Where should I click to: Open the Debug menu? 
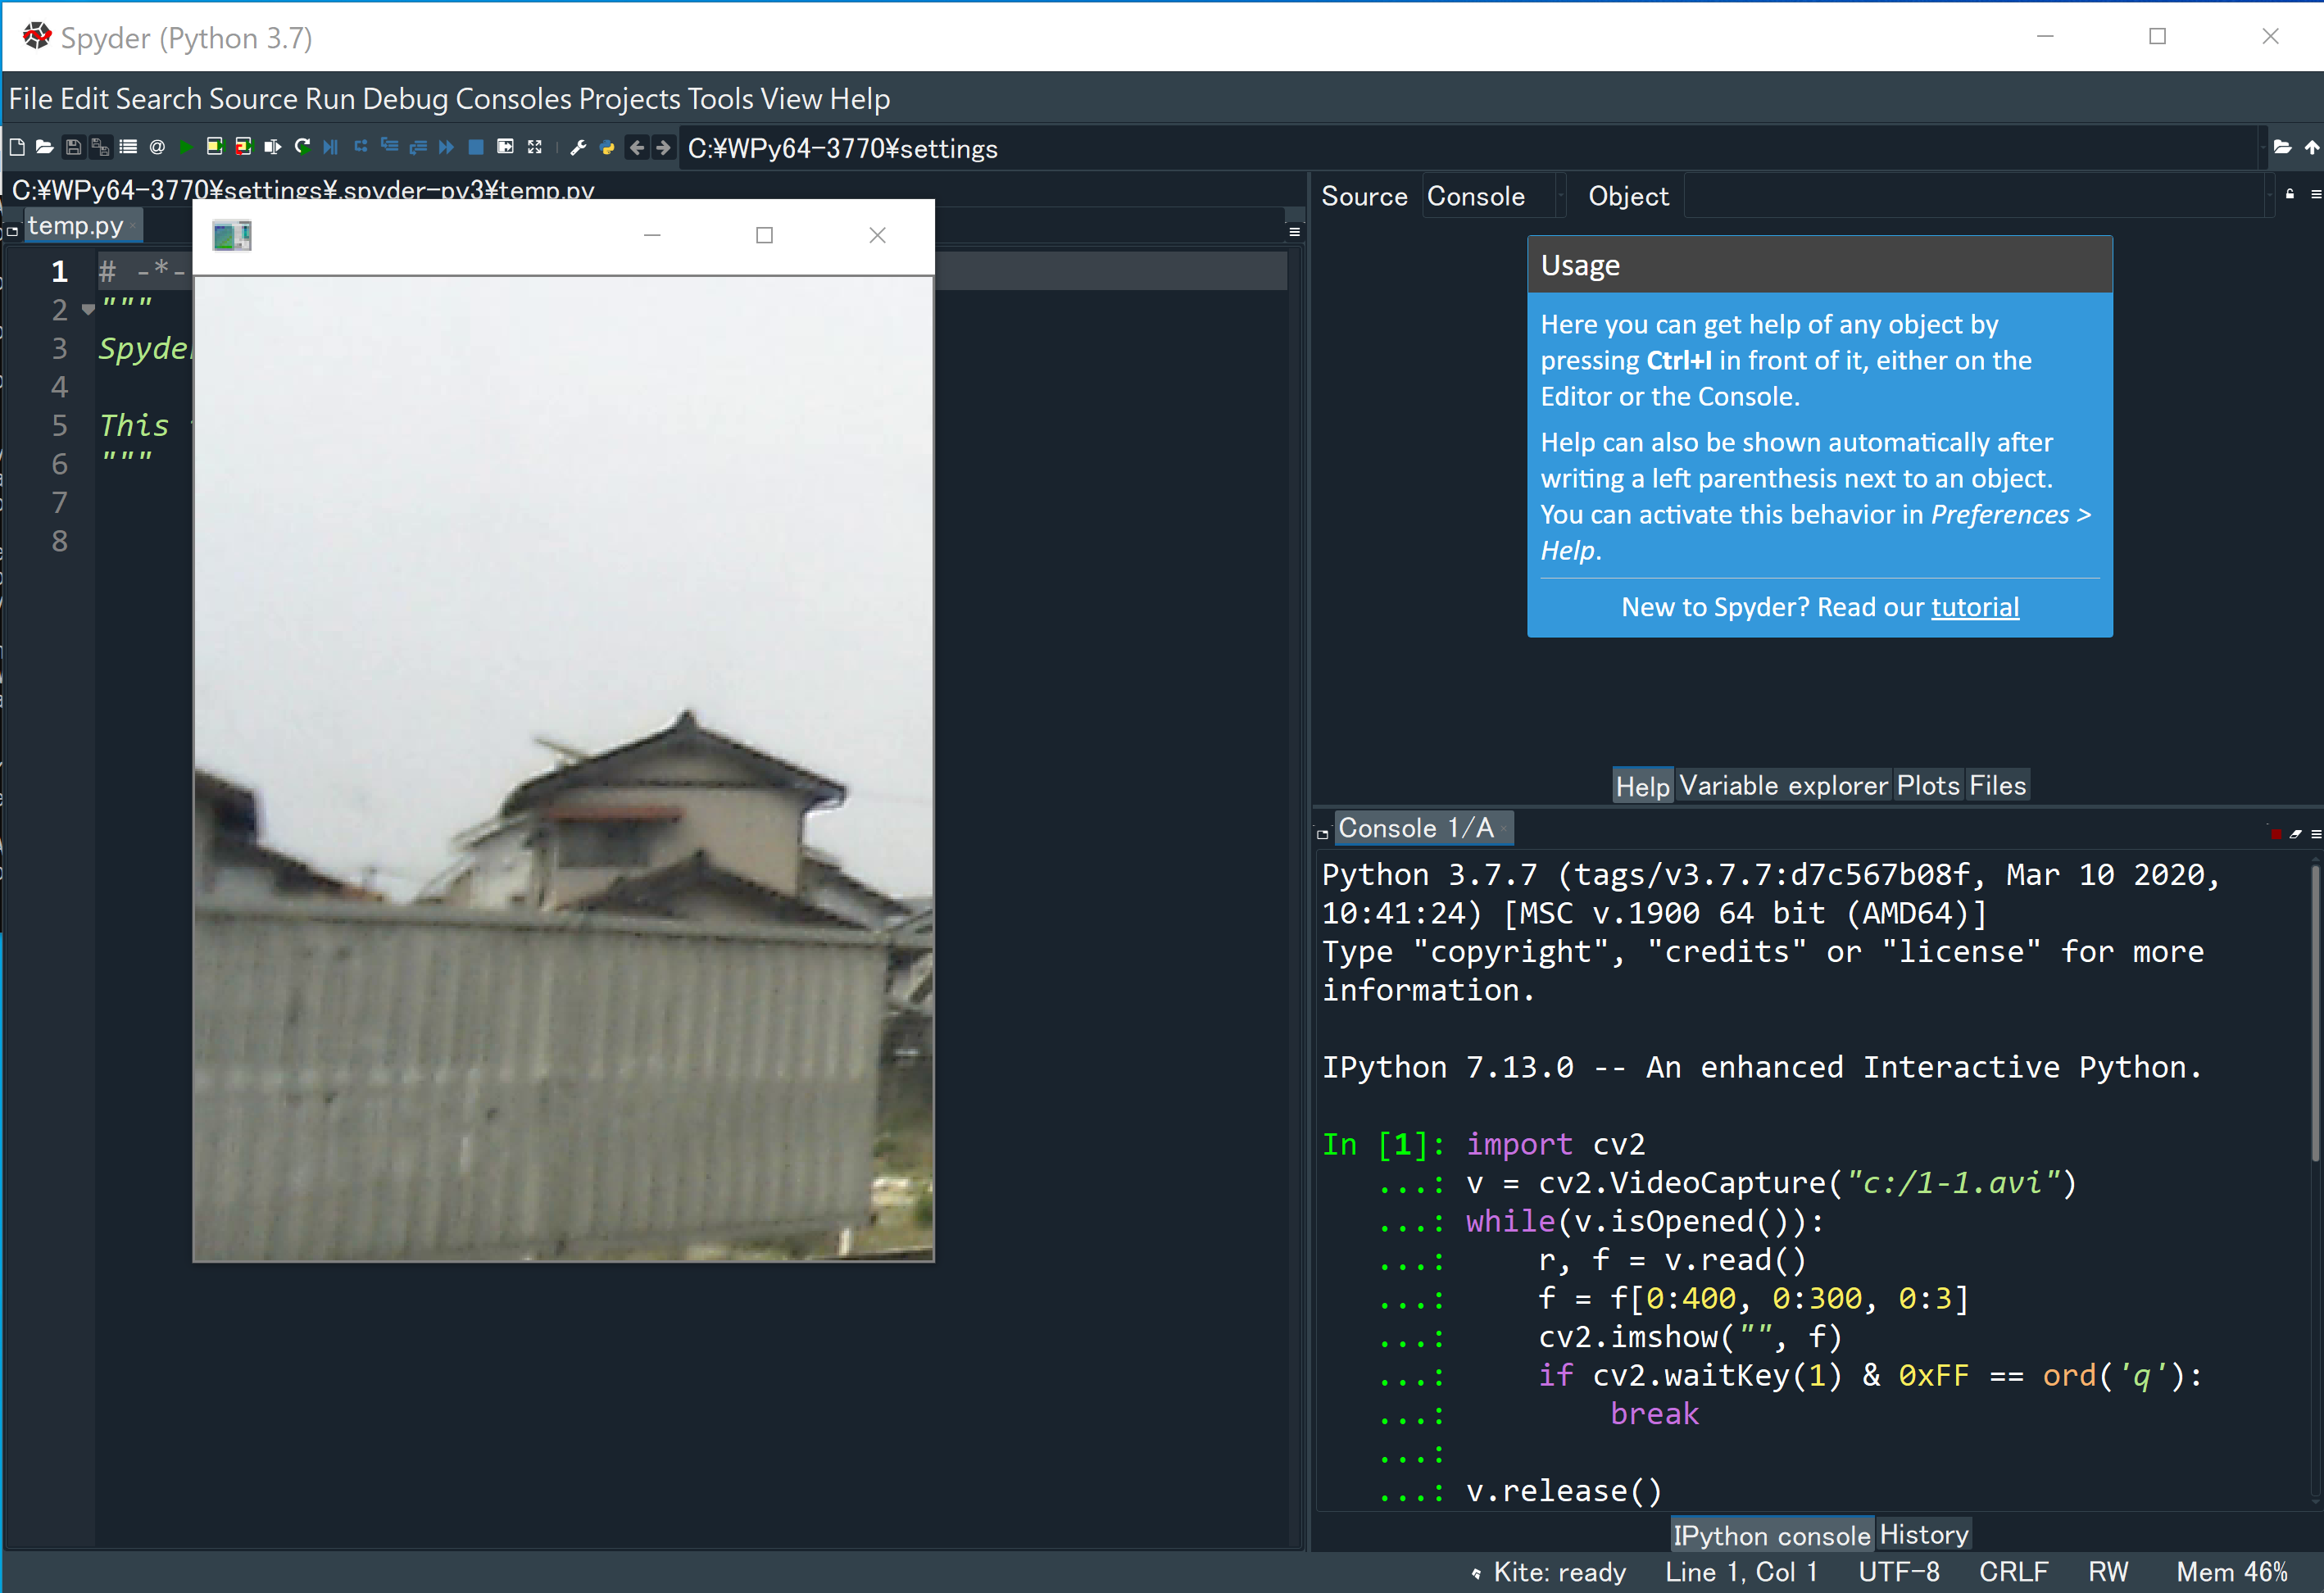[405, 99]
